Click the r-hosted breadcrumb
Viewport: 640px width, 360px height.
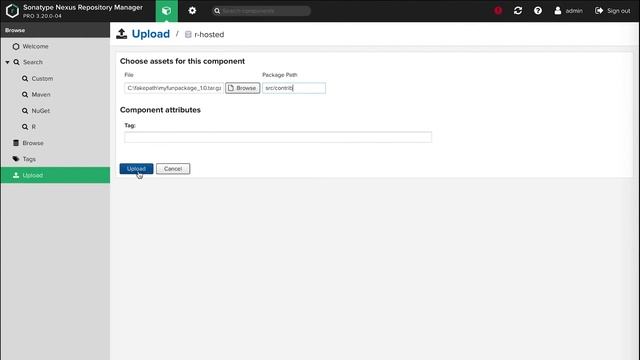pos(209,35)
